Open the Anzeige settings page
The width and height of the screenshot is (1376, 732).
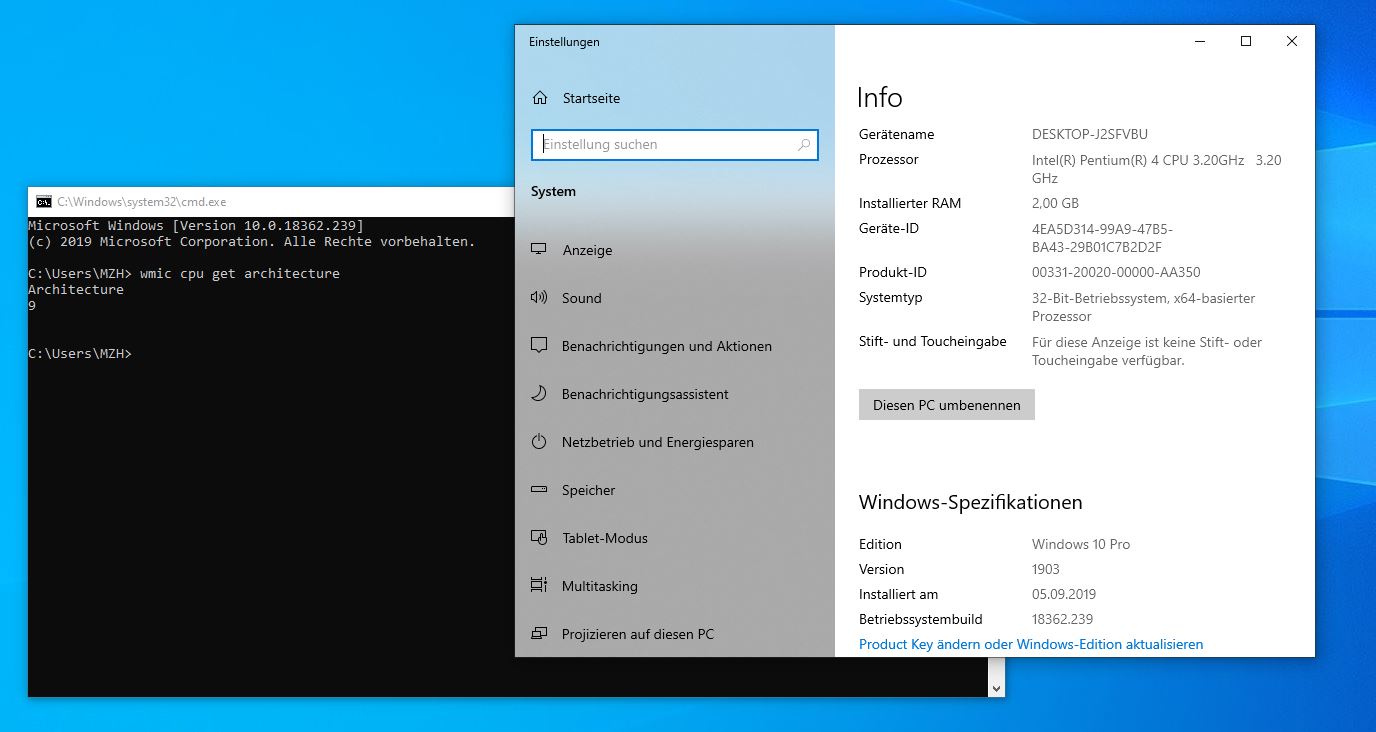(675, 250)
